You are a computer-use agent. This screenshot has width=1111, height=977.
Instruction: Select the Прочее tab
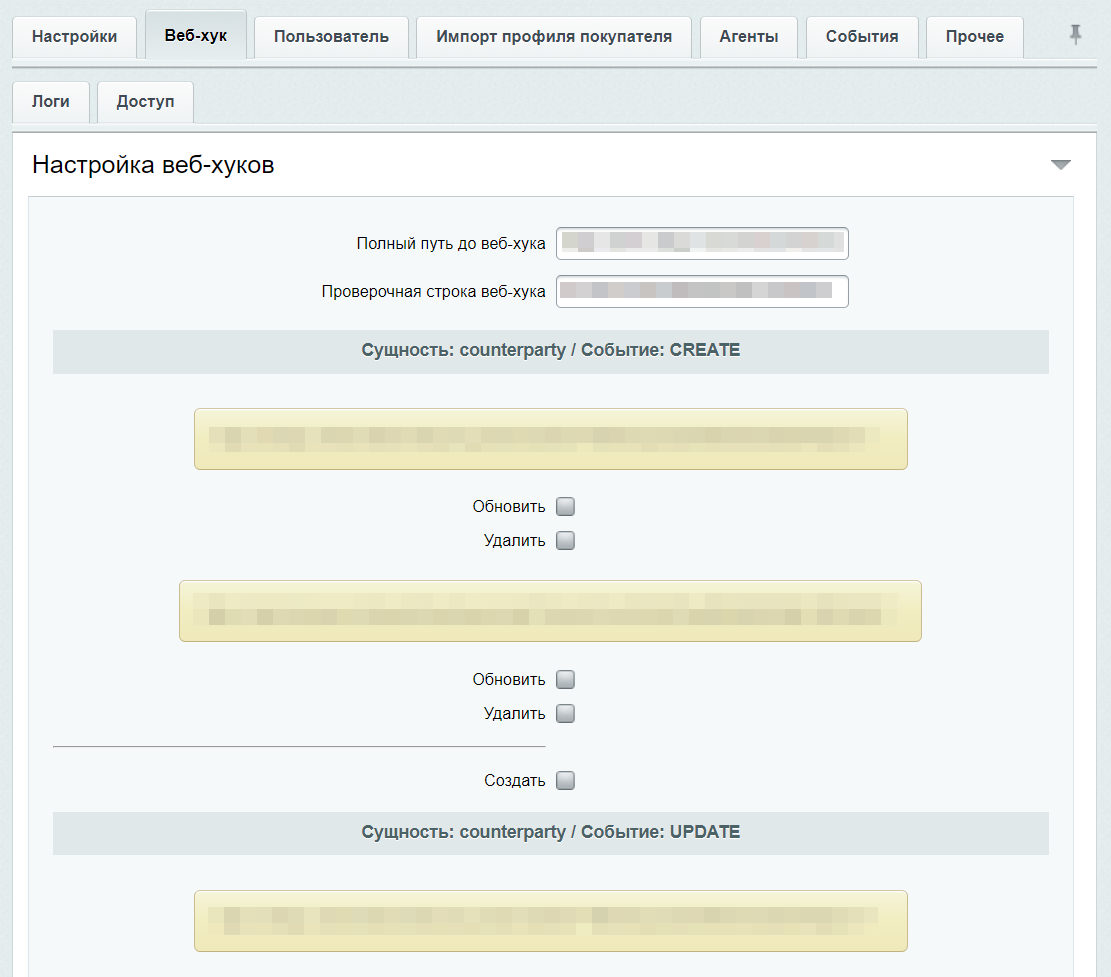974,36
